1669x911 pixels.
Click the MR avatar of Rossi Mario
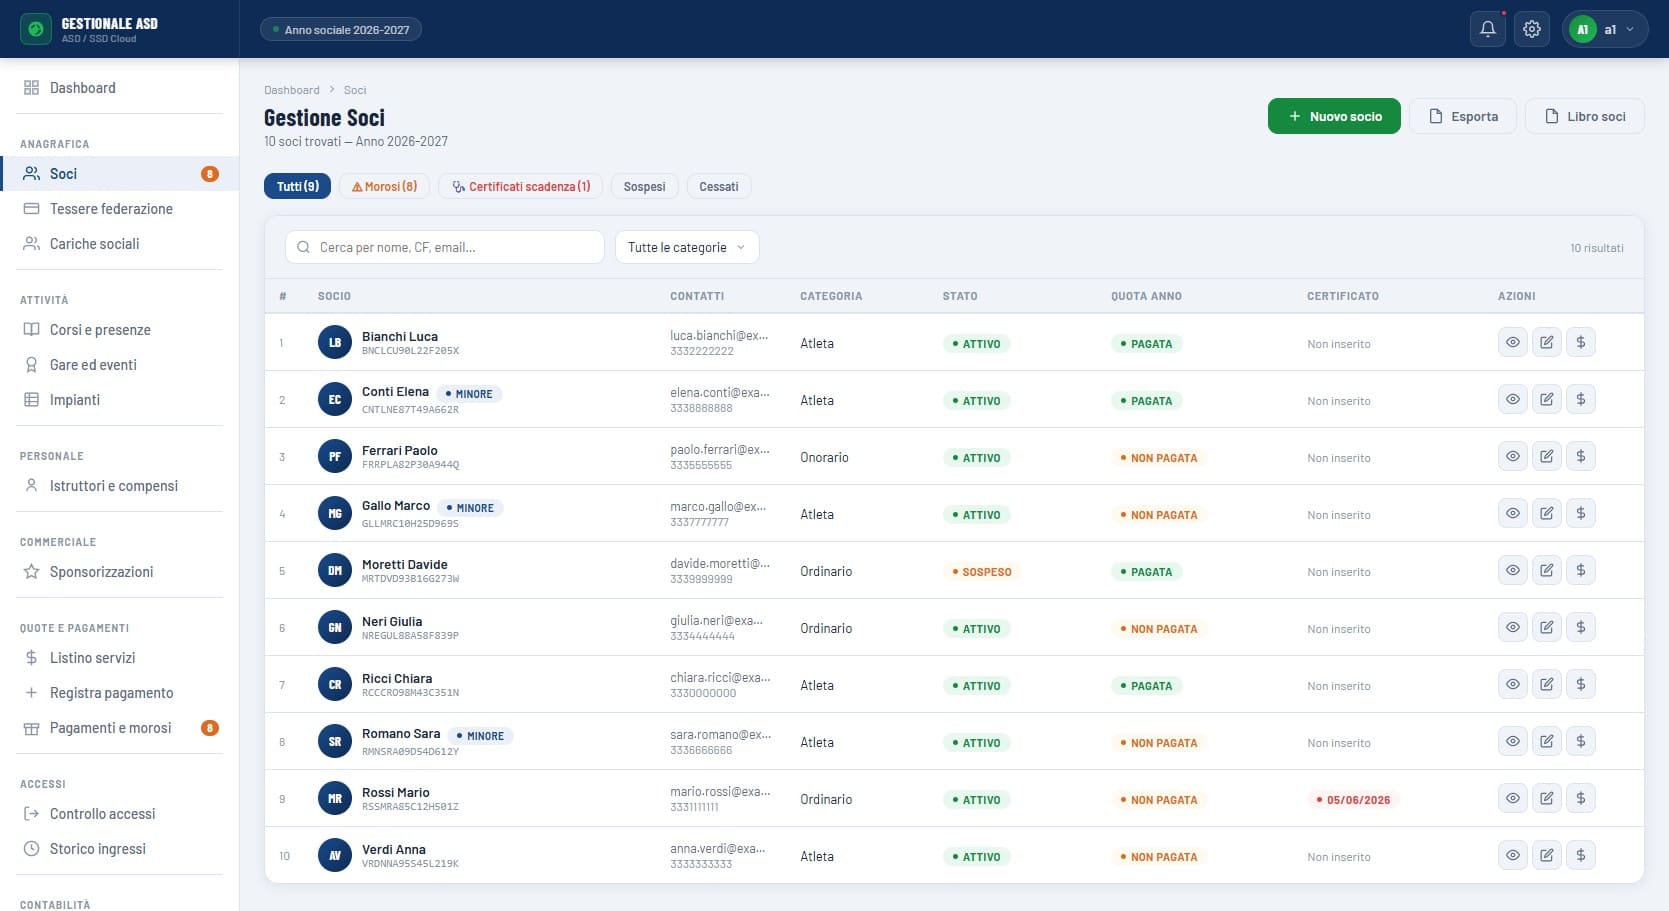click(335, 799)
